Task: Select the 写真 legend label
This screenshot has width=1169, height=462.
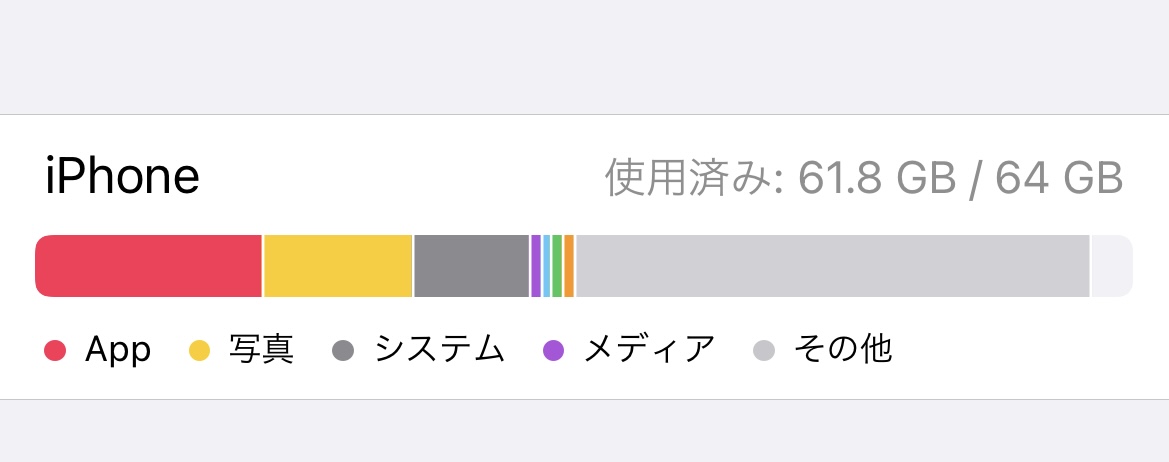Action: coord(261,350)
